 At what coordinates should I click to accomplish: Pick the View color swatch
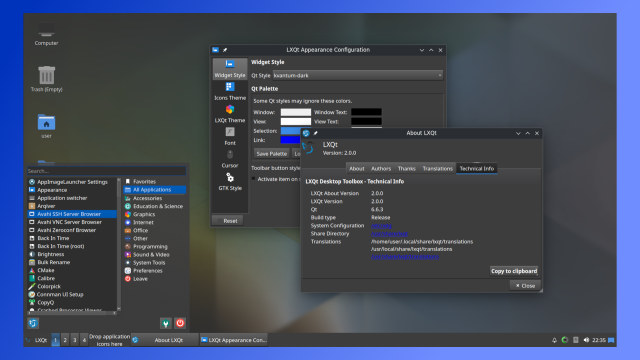pos(296,122)
